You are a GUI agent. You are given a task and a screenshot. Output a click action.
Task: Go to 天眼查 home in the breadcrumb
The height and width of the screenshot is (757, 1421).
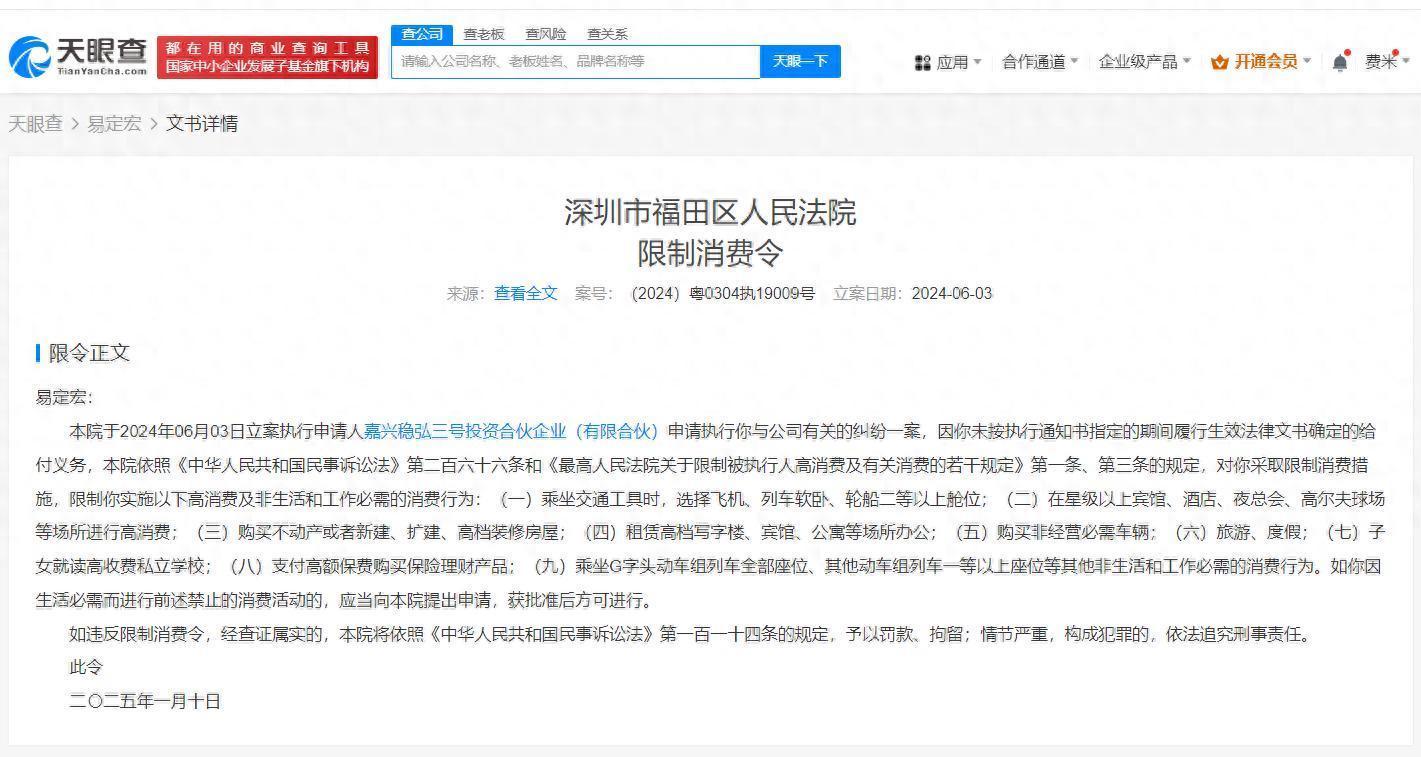35,124
